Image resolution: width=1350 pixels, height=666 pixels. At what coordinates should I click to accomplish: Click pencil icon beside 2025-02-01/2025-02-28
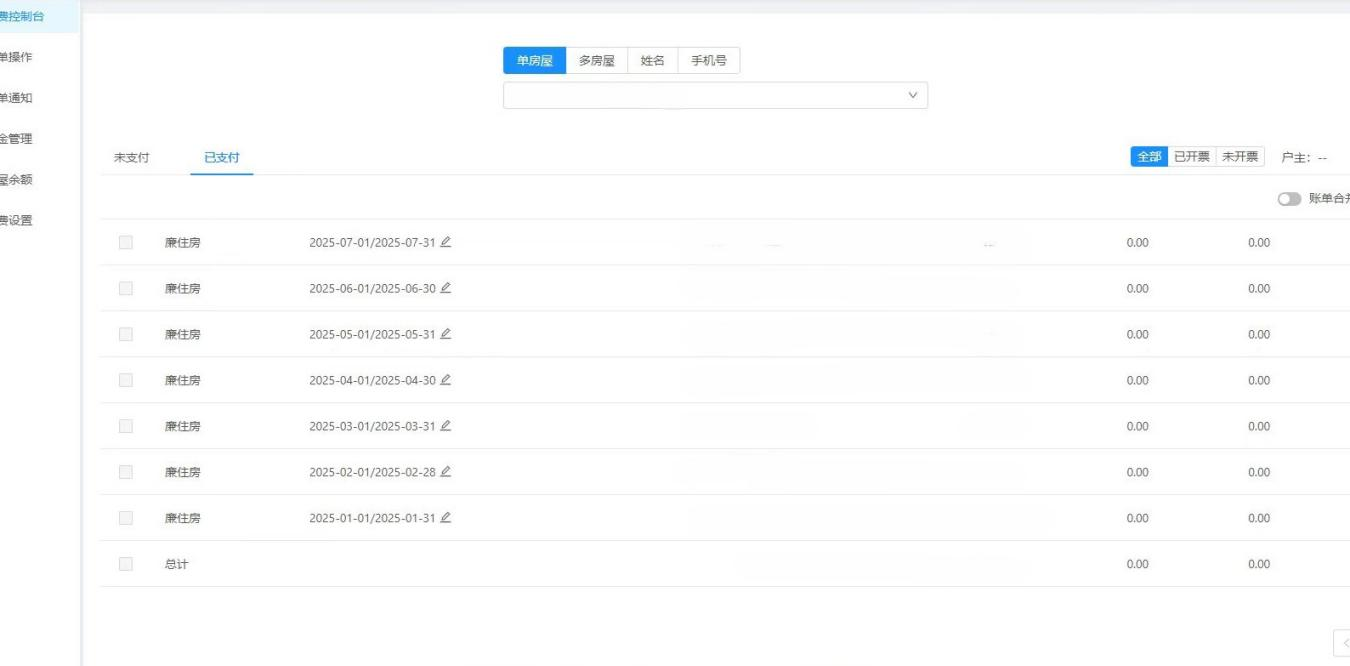446,472
